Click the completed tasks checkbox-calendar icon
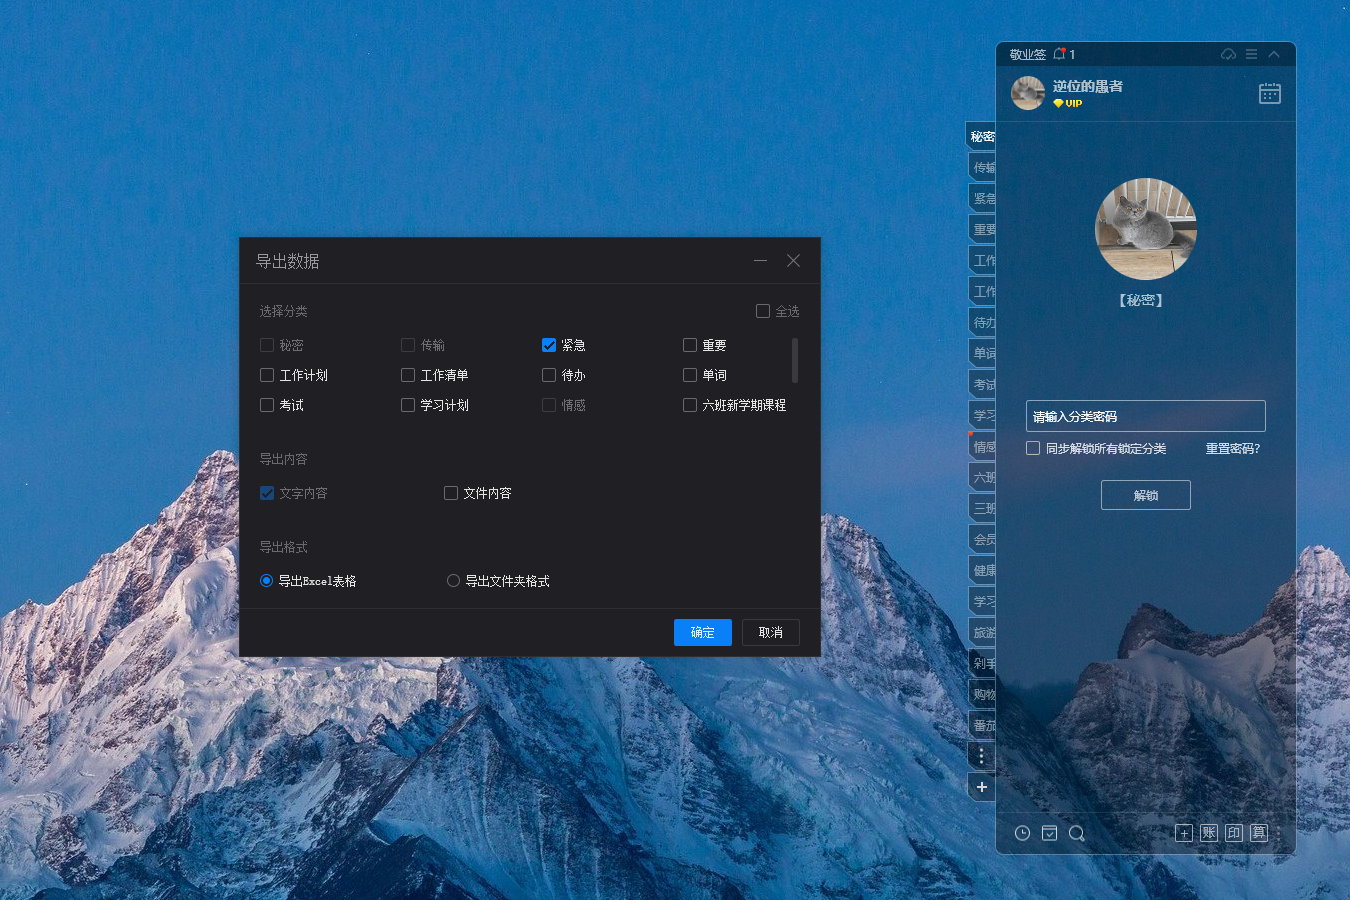 [x=1049, y=833]
